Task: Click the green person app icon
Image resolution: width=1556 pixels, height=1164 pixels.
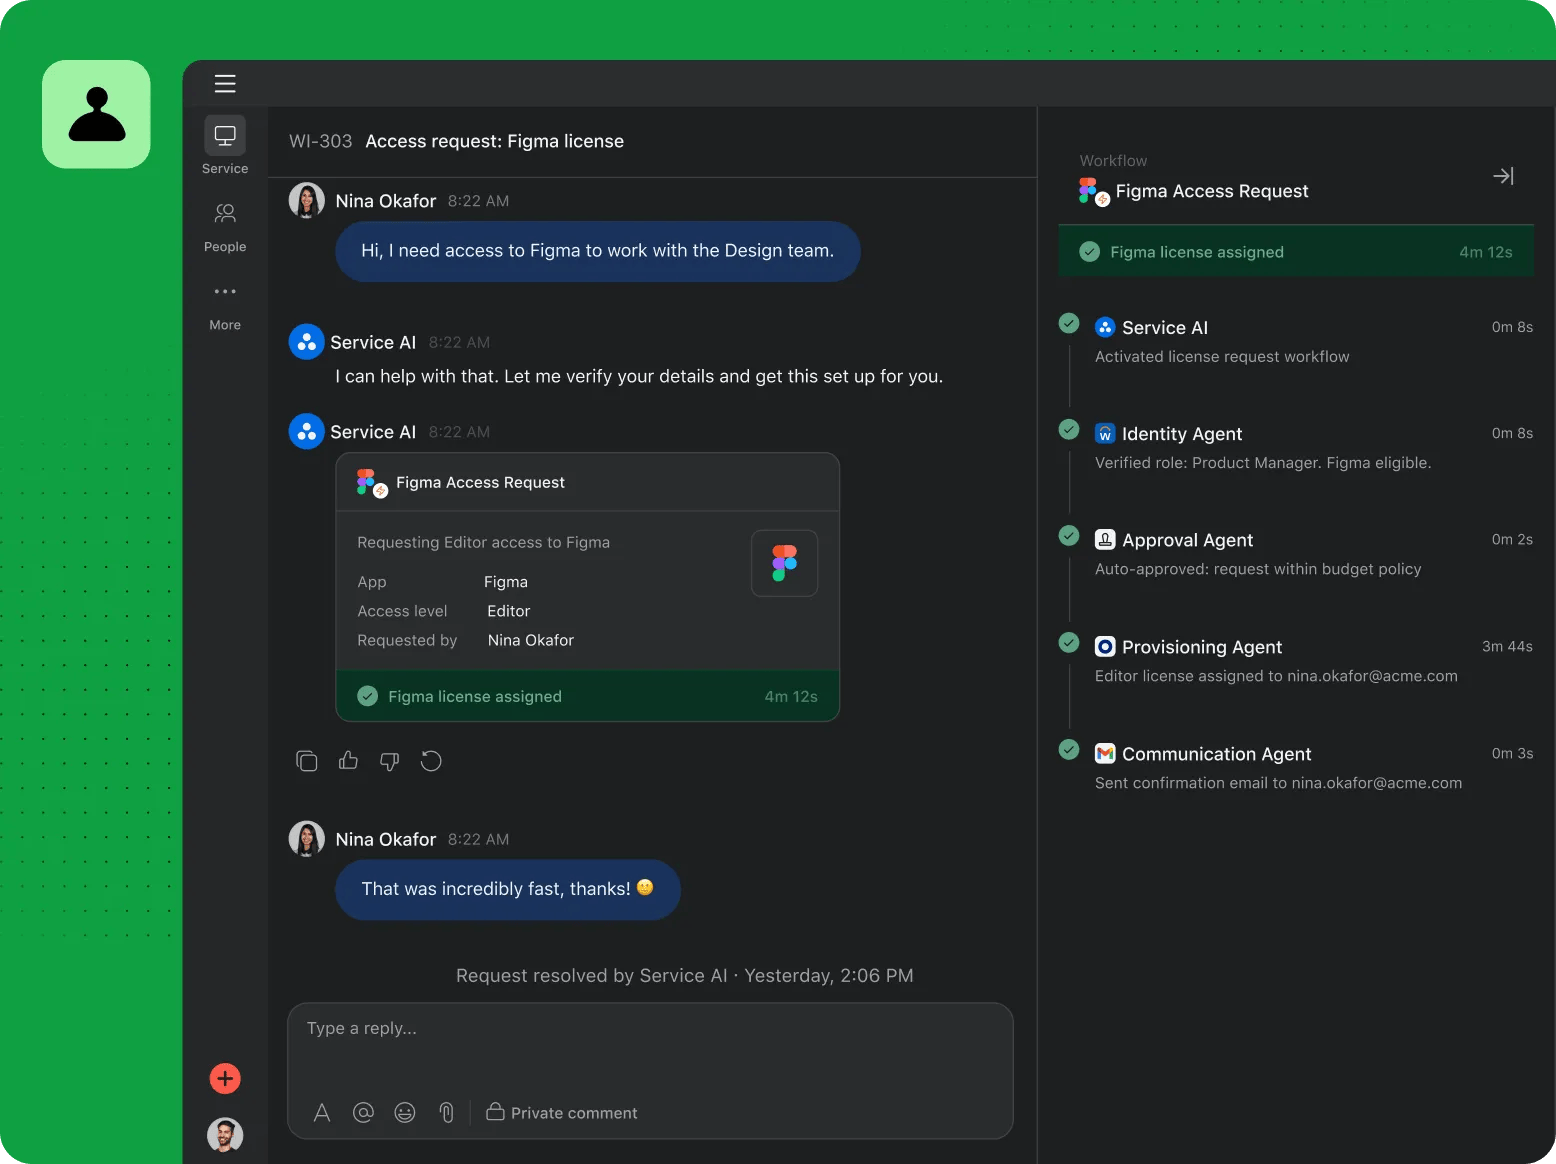Action: tap(96, 114)
